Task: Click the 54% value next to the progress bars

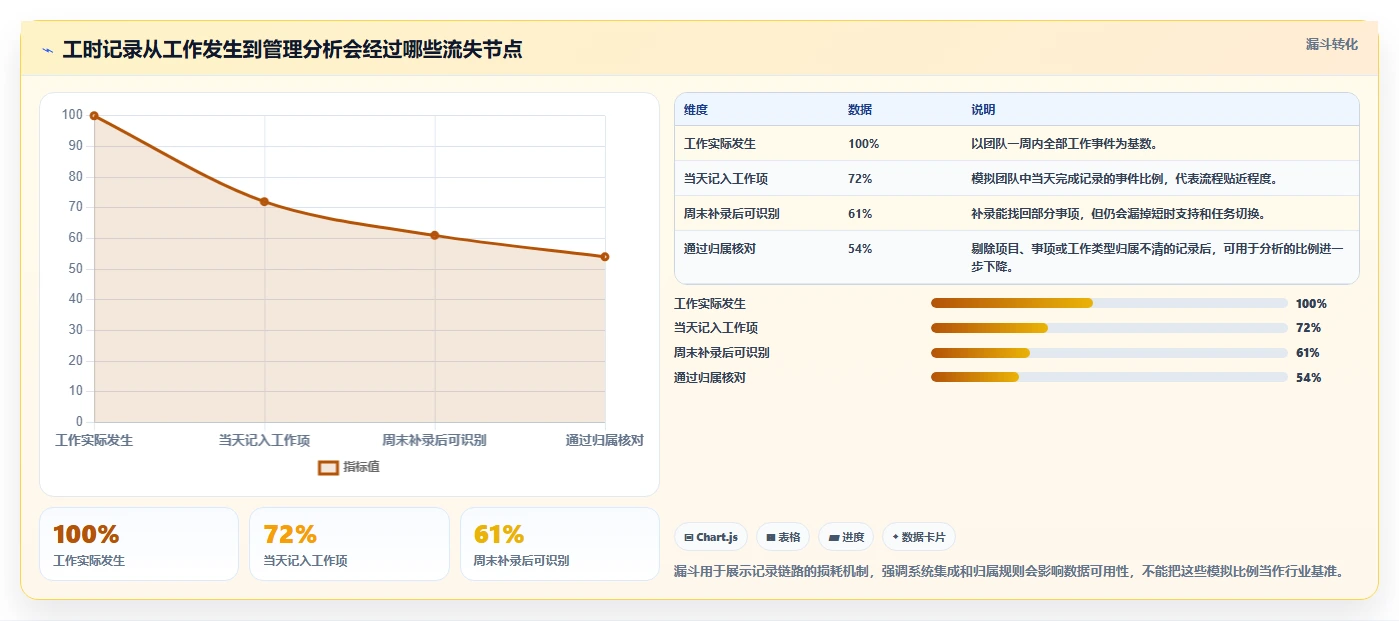Action: [1308, 377]
